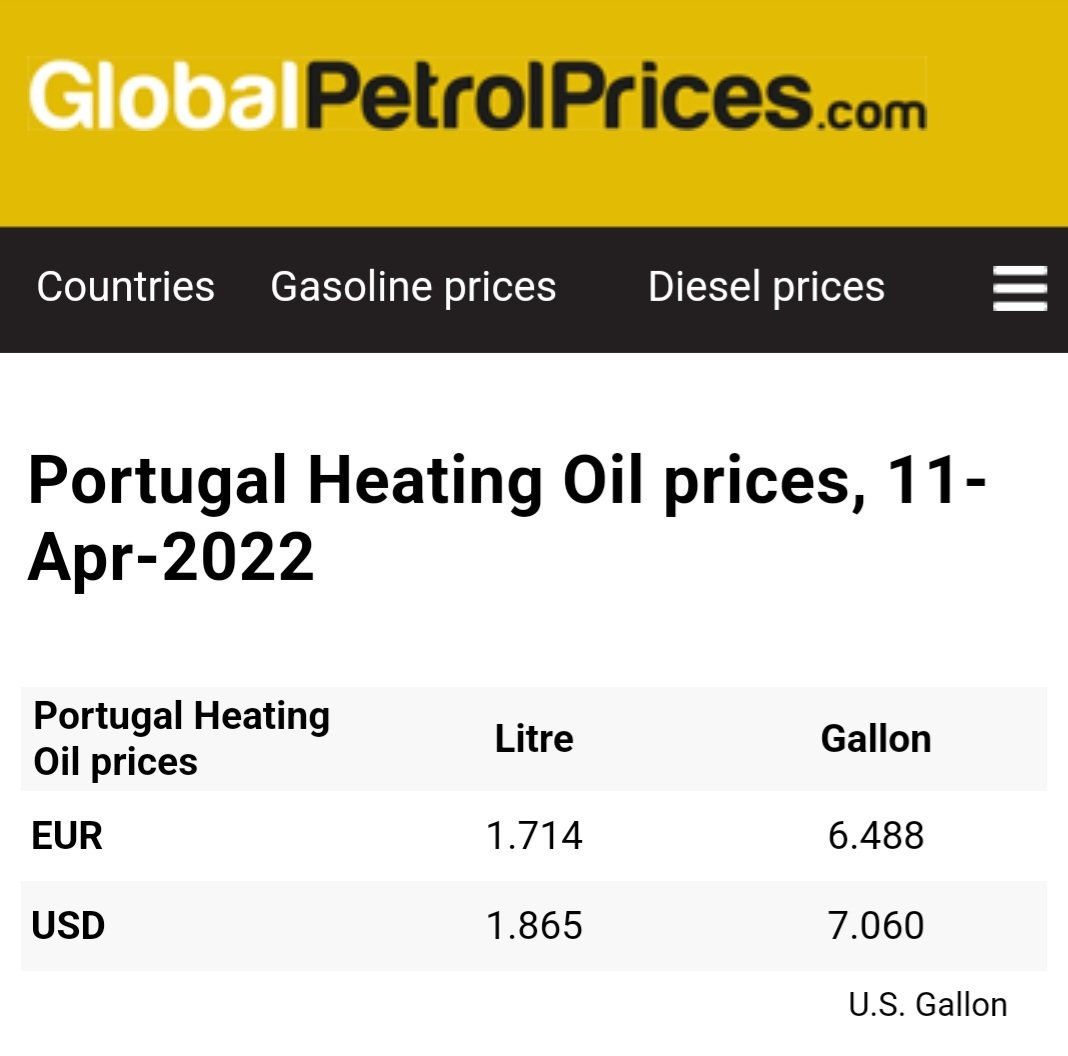
Task: Click empty yellow banner area below logo
Action: pyautogui.click(x=534, y=185)
